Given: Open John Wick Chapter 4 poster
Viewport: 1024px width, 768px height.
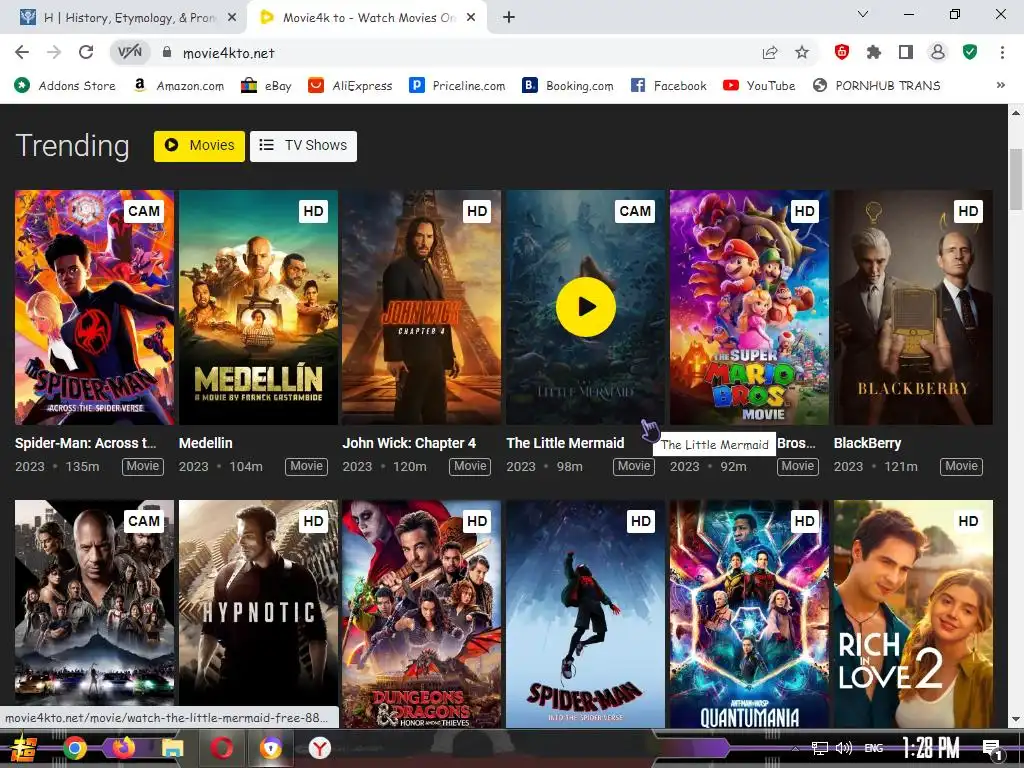Looking at the screenshot, I should (422, 308).
